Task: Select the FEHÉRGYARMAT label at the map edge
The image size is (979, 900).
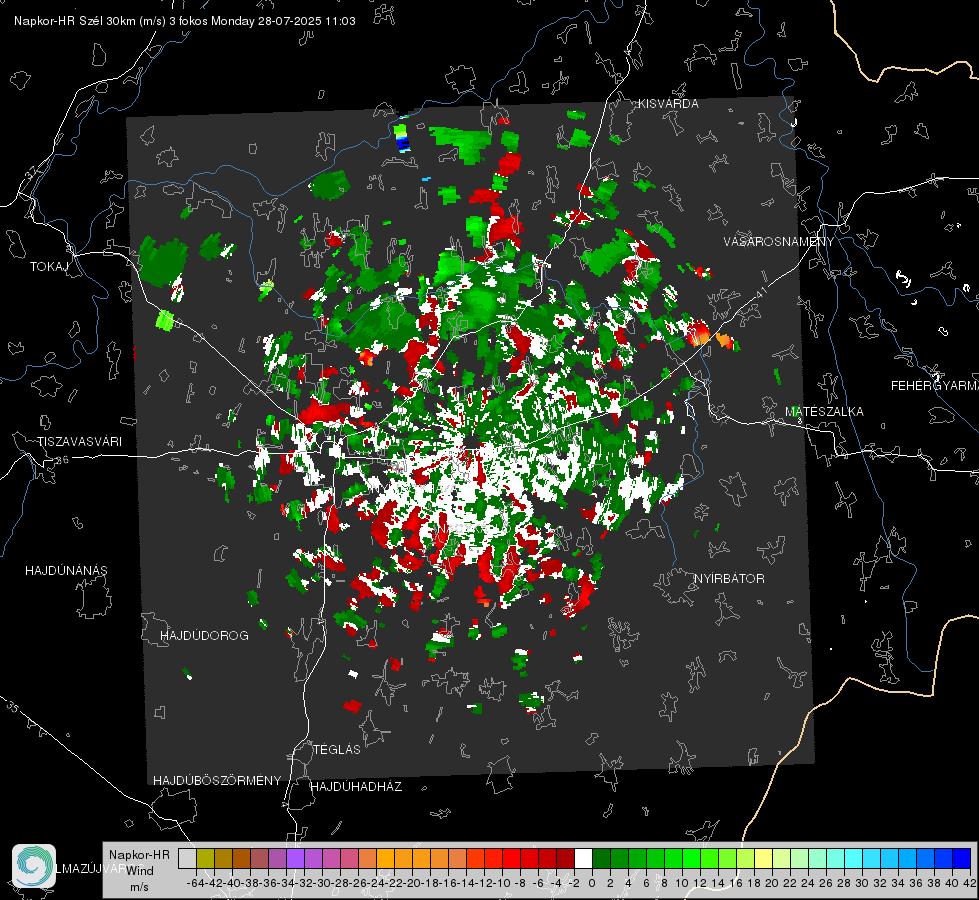Action: 934,385
